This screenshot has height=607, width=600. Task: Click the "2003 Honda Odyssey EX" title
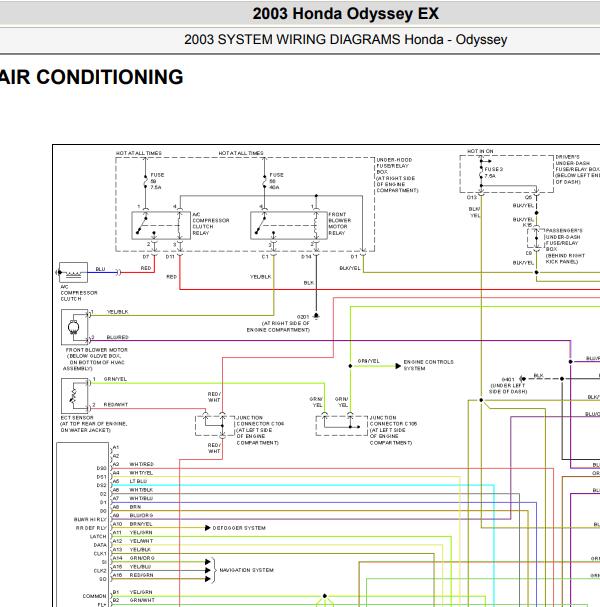(345, 14)
